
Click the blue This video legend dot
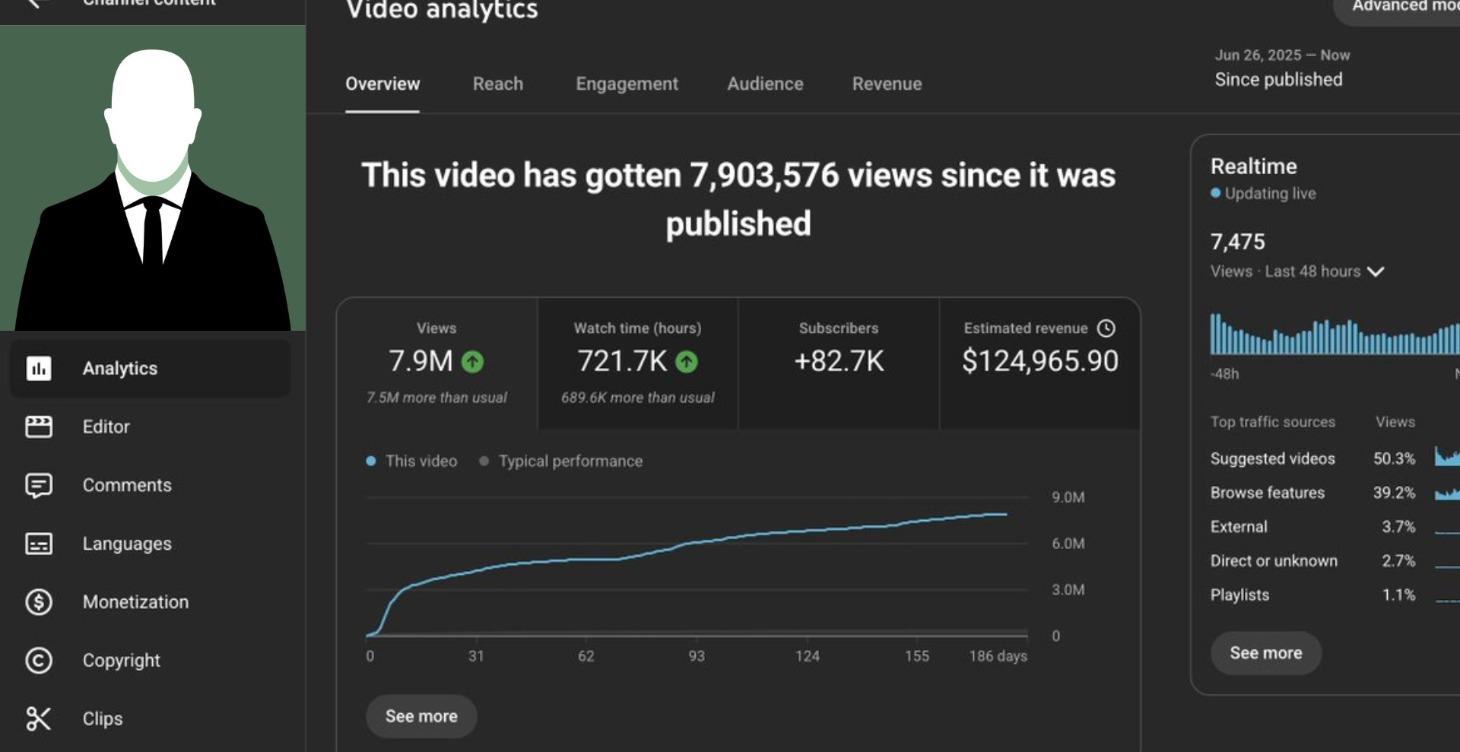tap(371, 461)
